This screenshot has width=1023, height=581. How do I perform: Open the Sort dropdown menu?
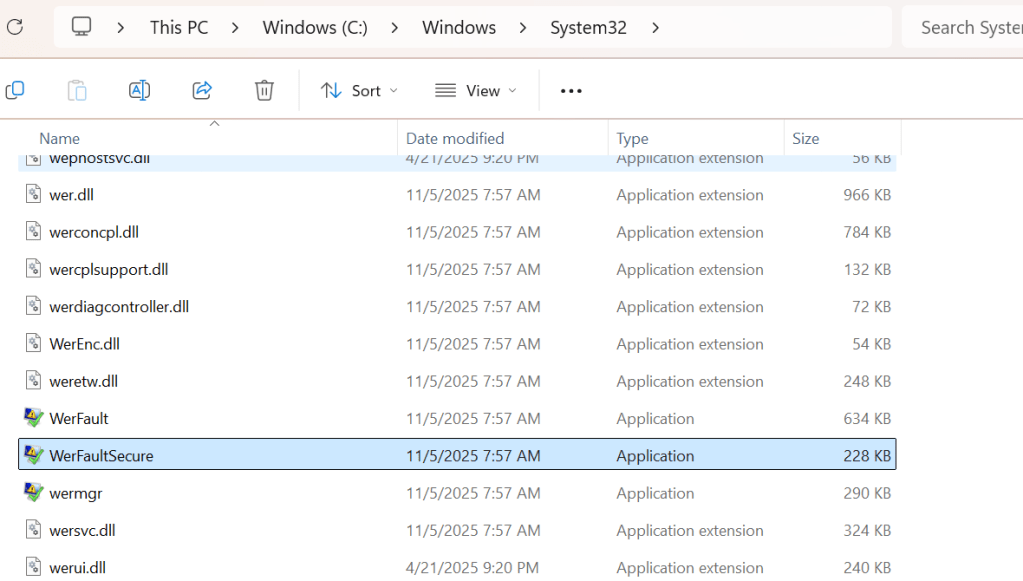(x=359, y=91)
